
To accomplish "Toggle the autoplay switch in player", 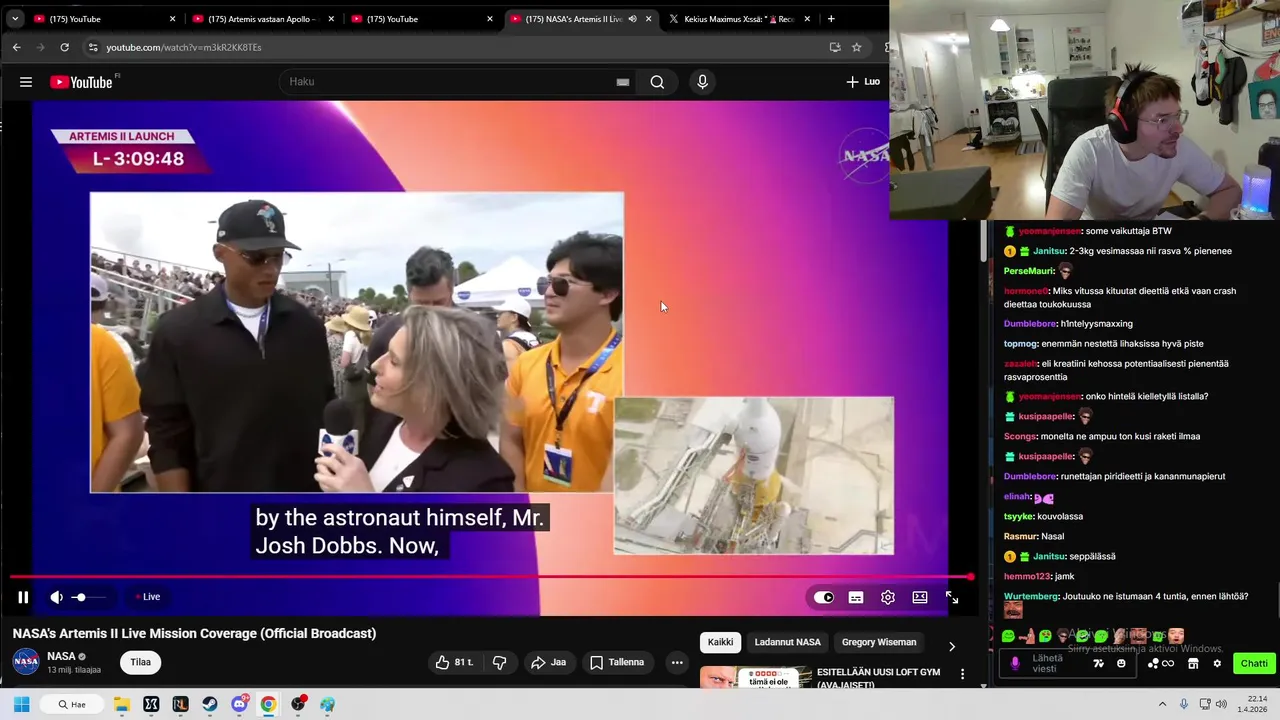I will 824,597.
